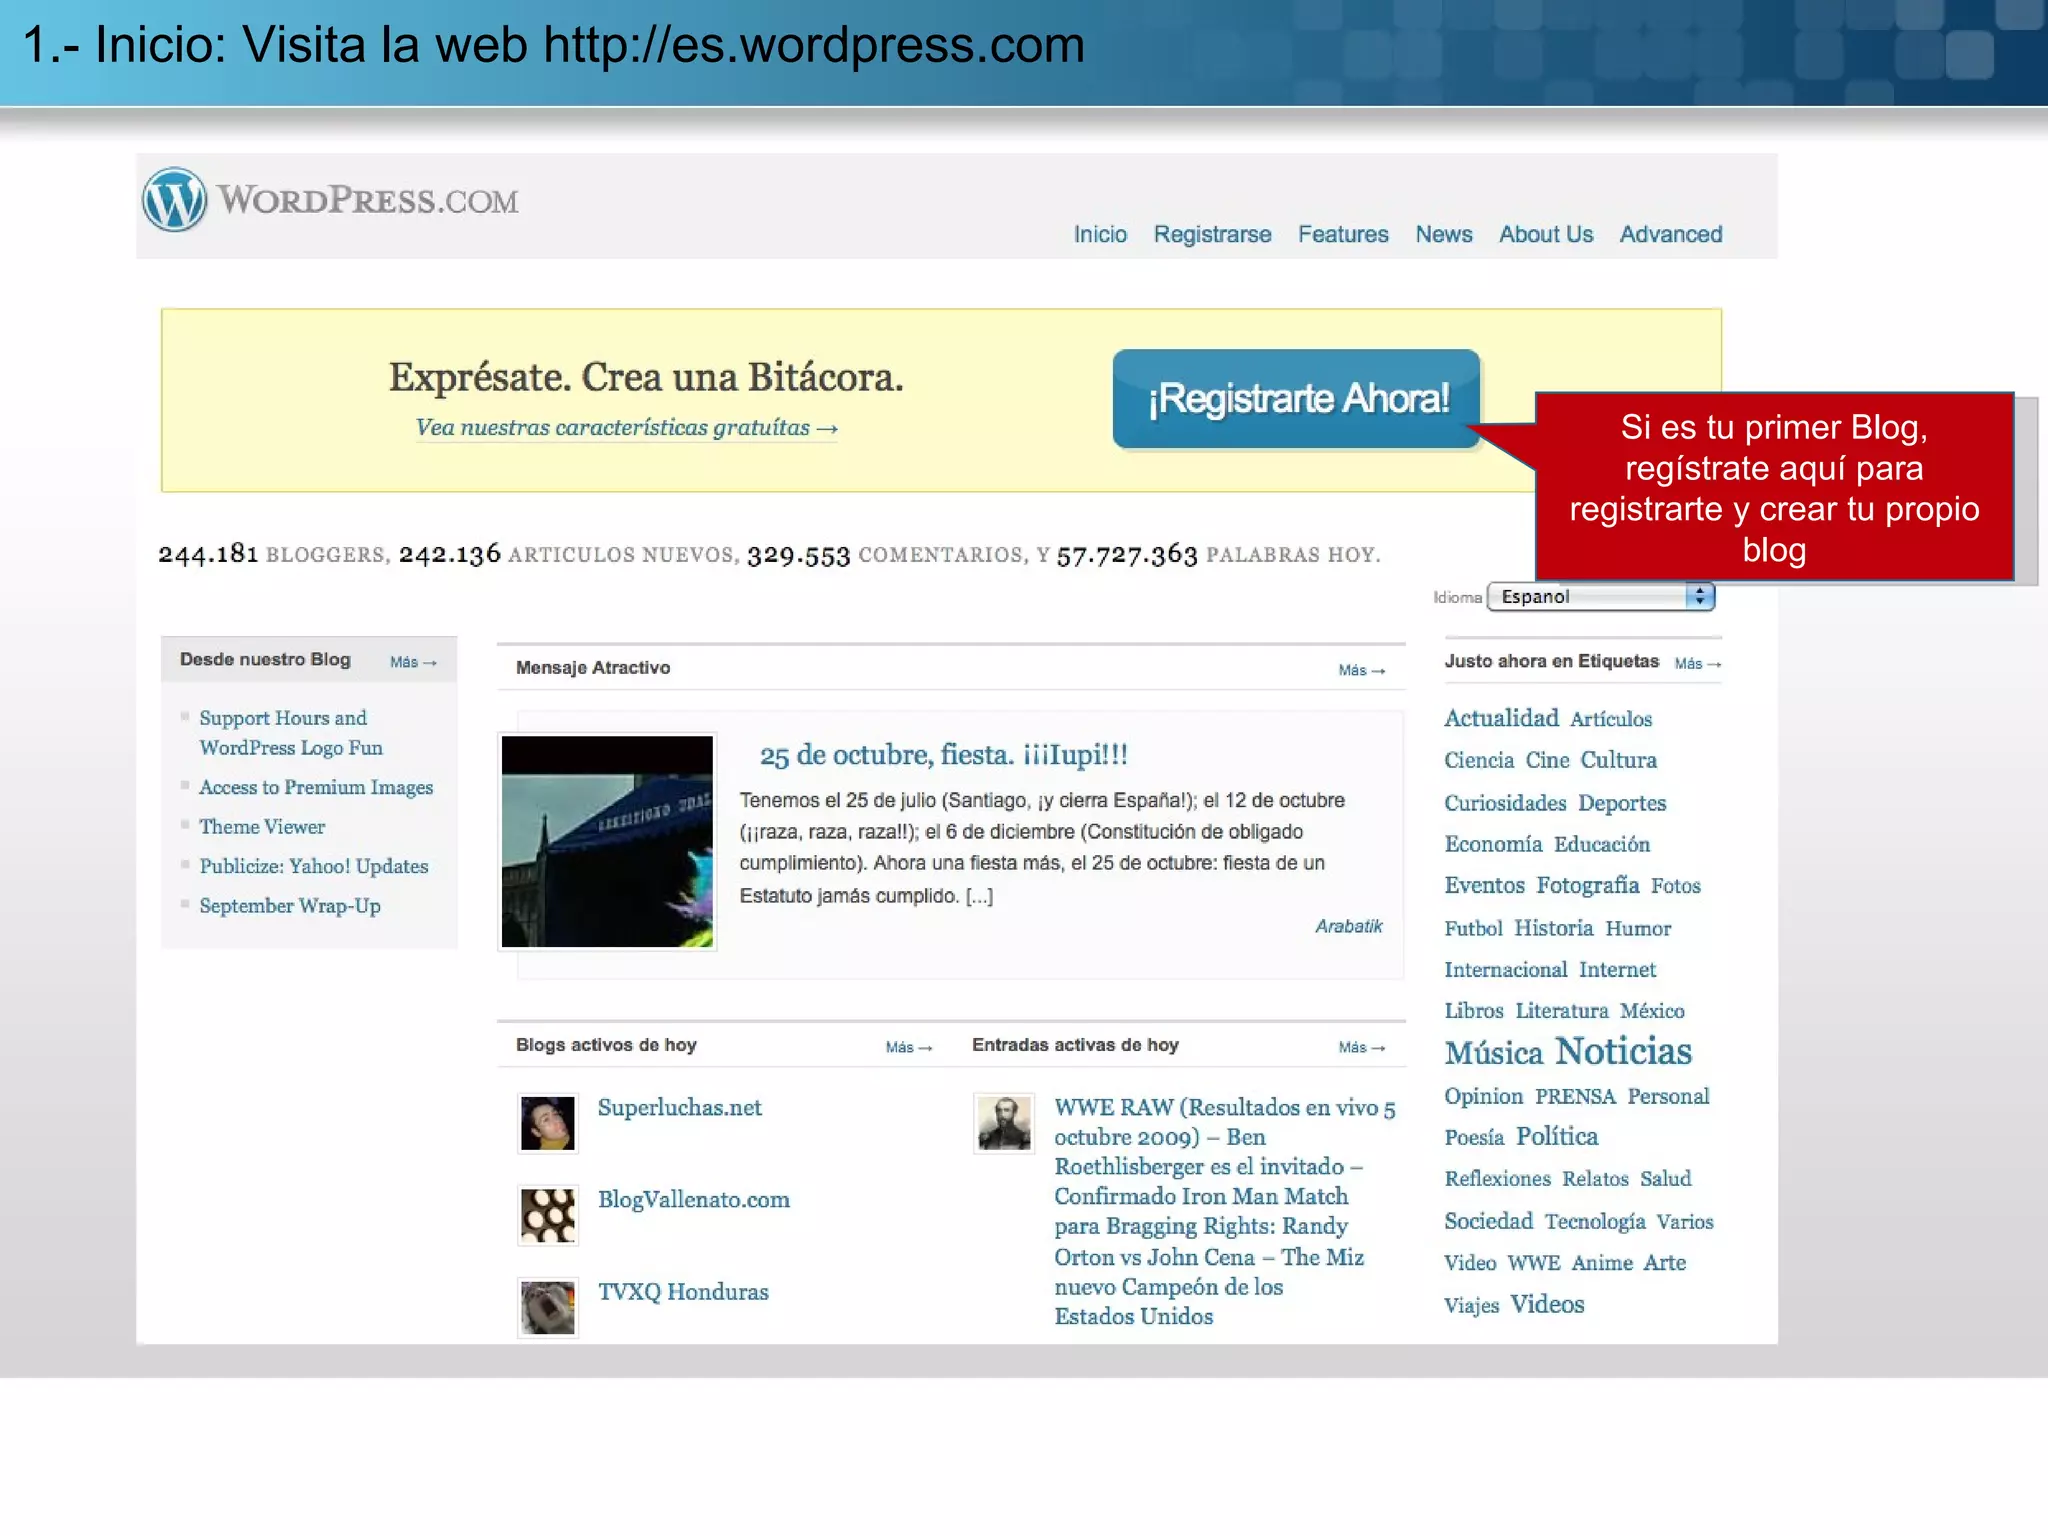The image size is (2048, 1536).
Task: Select the Economía tag
Action: 1493,844
